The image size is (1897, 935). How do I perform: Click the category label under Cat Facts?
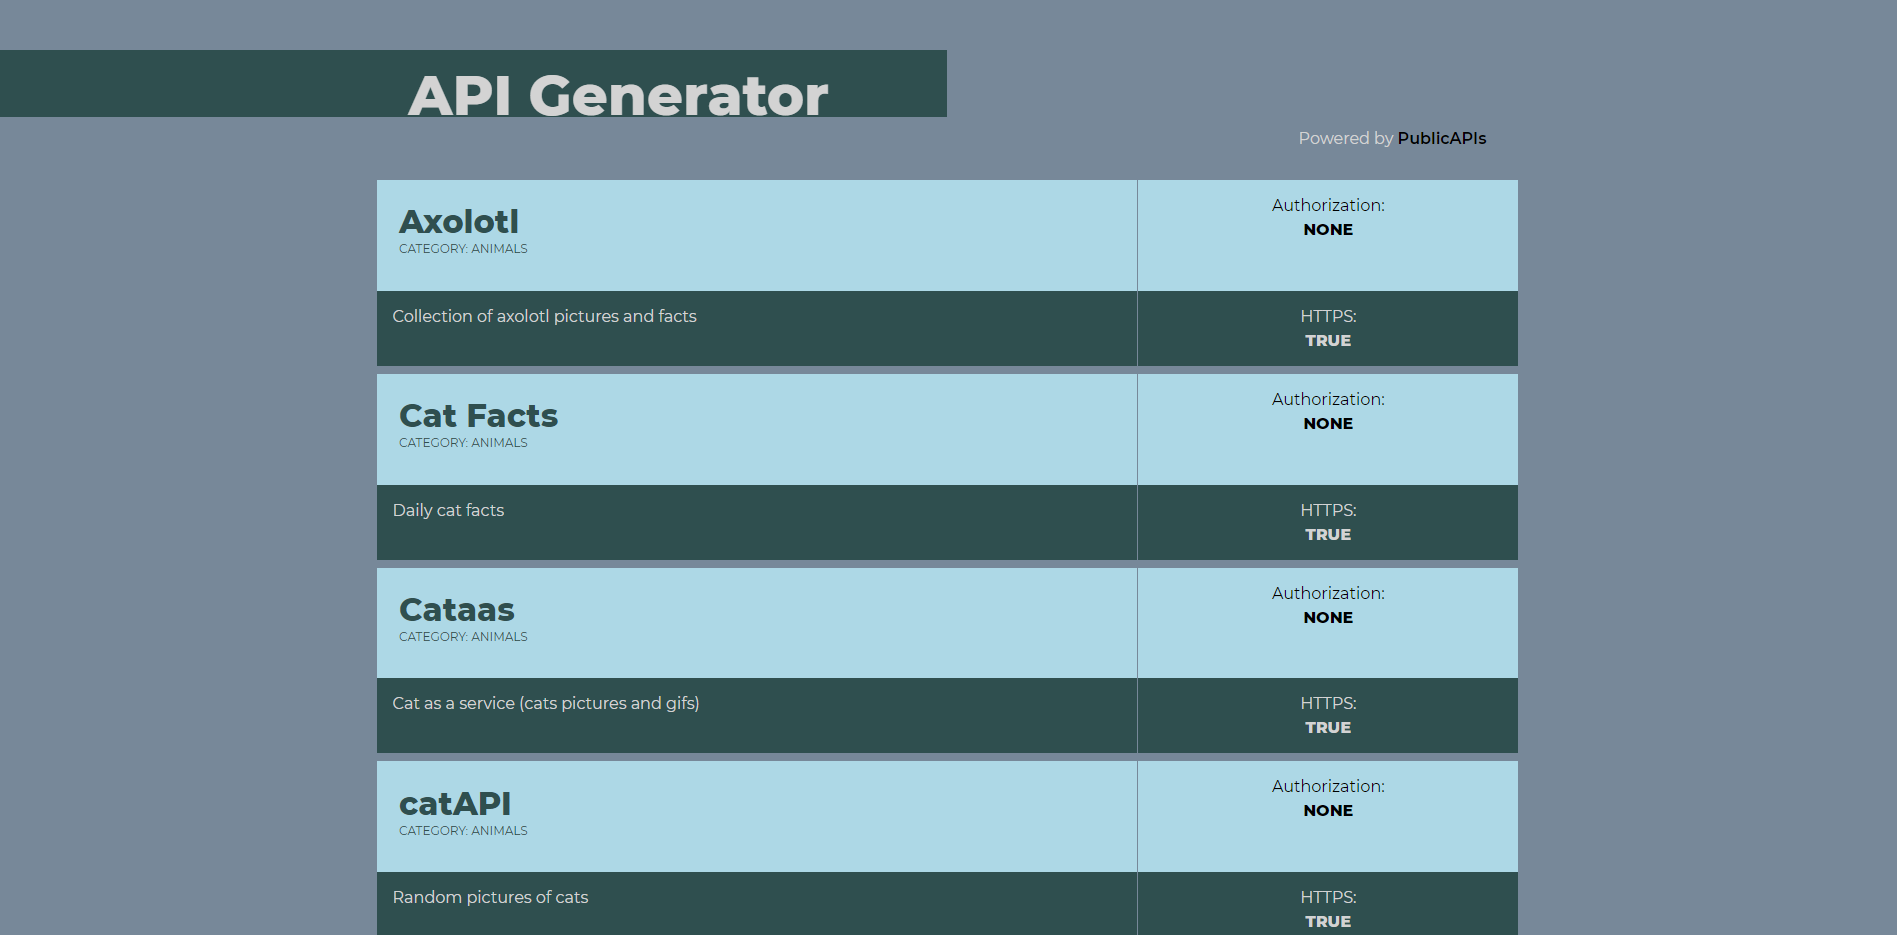(x=463, y=443)
